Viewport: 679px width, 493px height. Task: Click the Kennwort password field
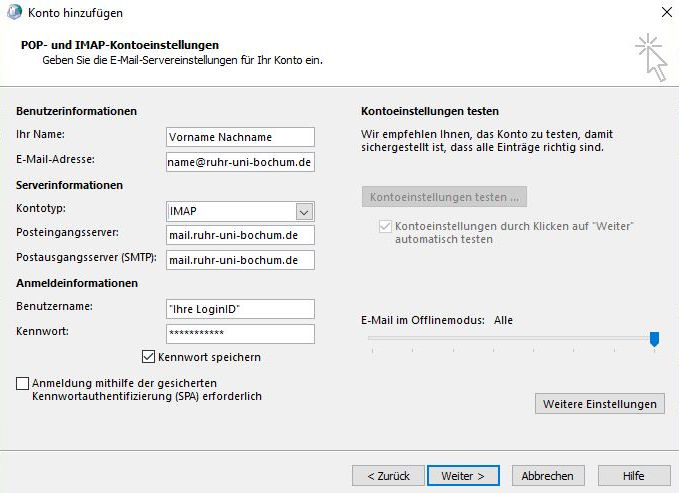click(240, 333)
